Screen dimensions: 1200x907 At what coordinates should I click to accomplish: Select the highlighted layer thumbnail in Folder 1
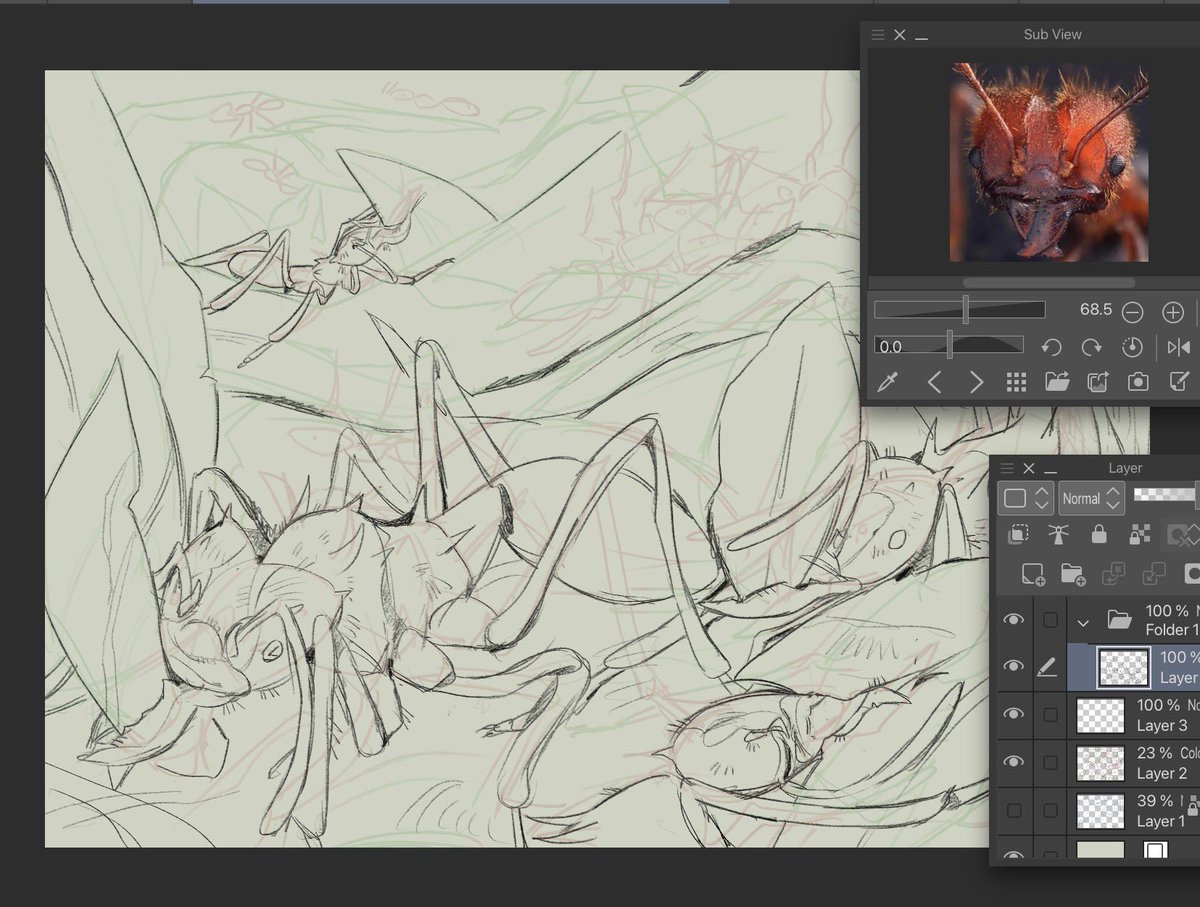pyautogui.click(x=1123, y=667)
